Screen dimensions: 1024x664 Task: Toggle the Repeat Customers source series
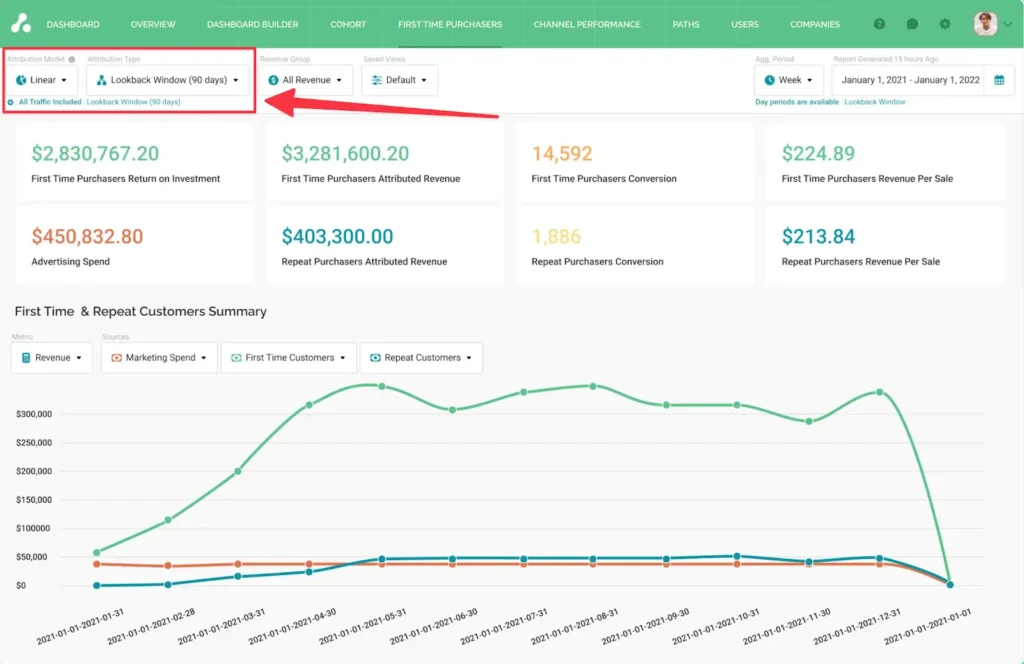point(421,358)
